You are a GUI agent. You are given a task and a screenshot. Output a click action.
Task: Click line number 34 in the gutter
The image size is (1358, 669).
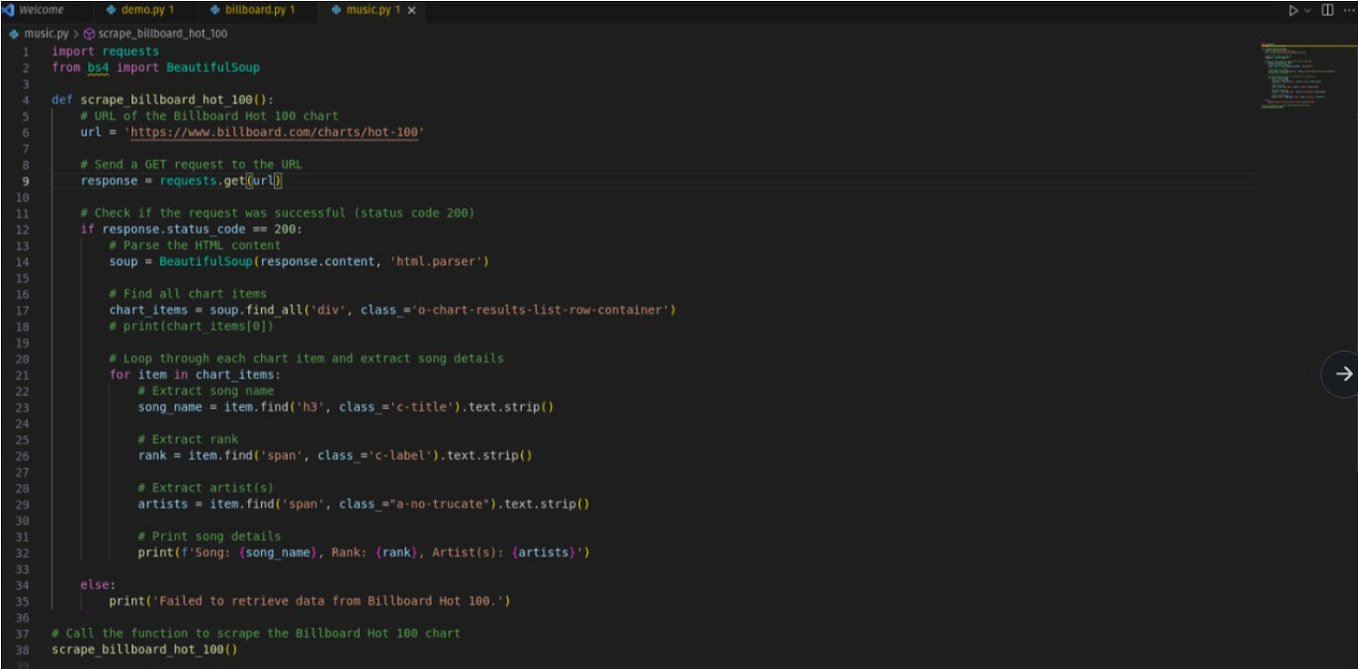(x=24, y=585)
